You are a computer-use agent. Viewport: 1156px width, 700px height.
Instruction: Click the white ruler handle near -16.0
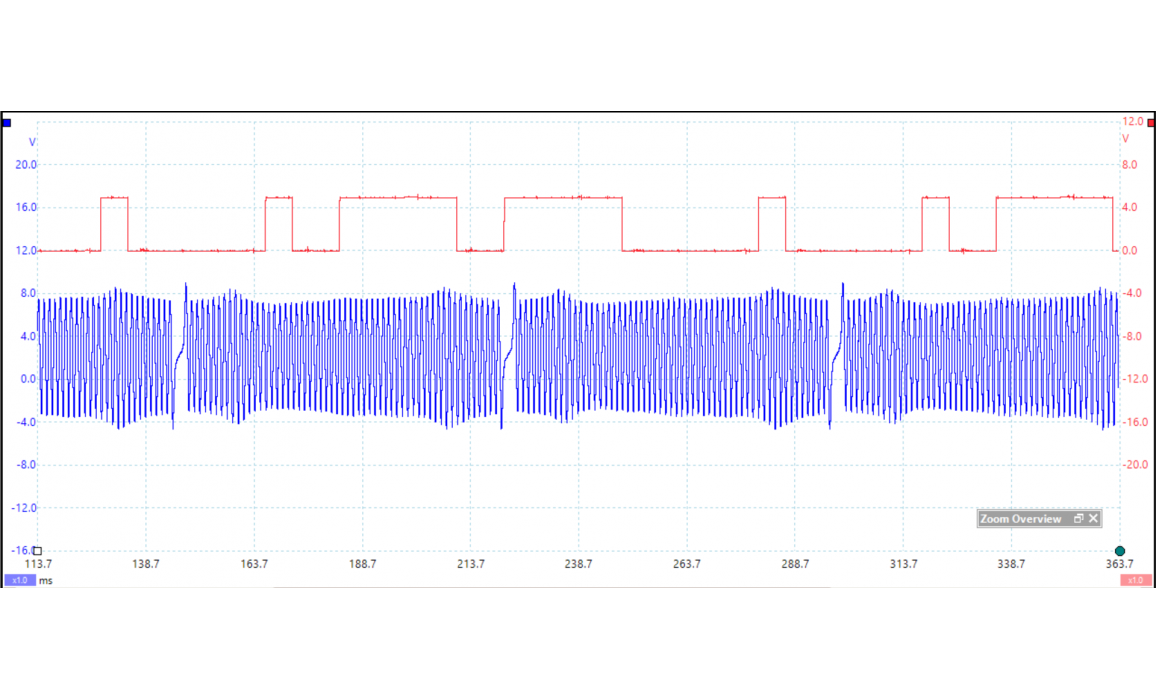(x=38, y=550)
